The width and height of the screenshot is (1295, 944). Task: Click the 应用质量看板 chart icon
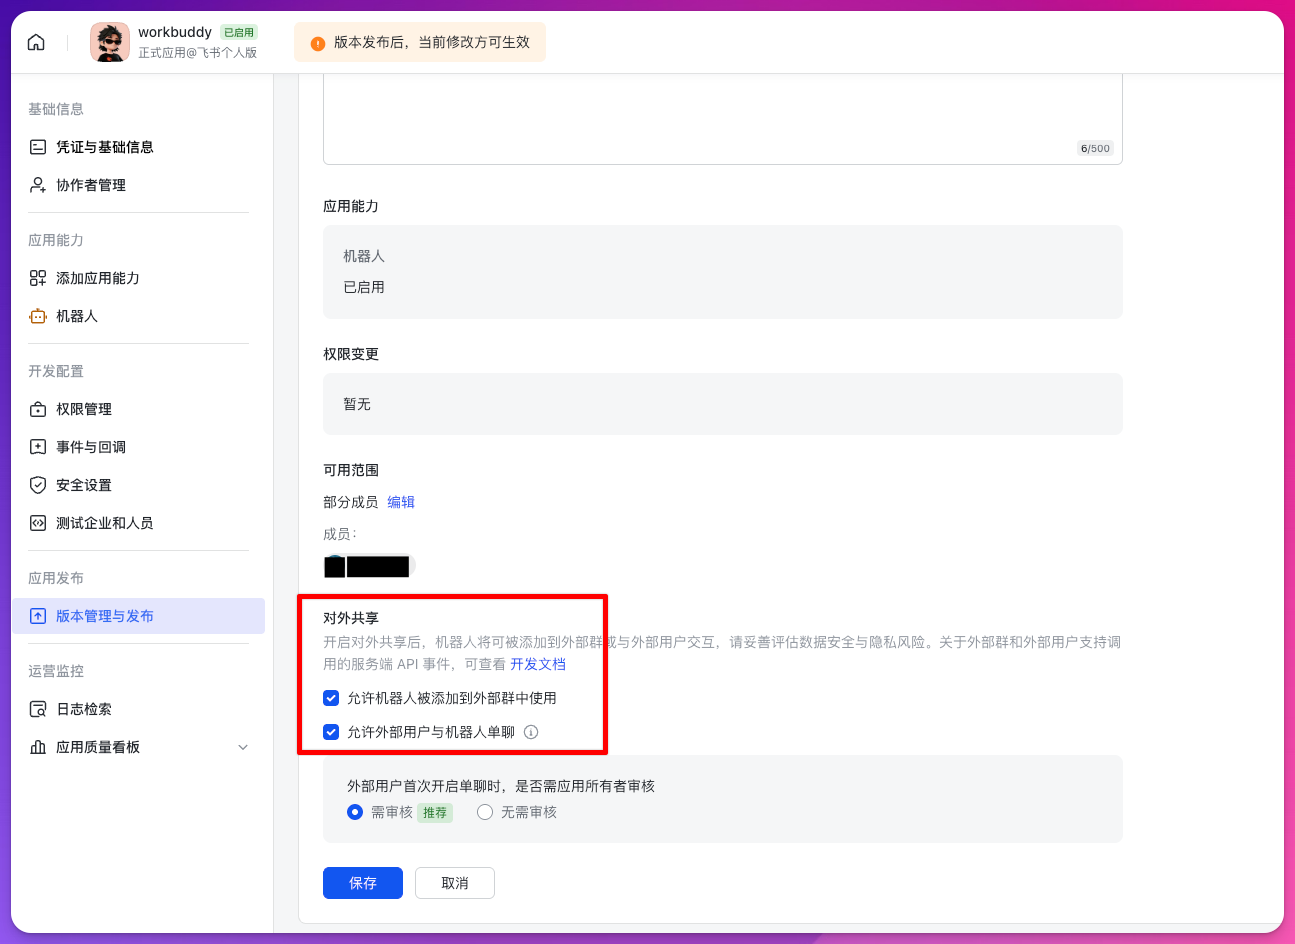pyautogui.click(x=38, y=747)
